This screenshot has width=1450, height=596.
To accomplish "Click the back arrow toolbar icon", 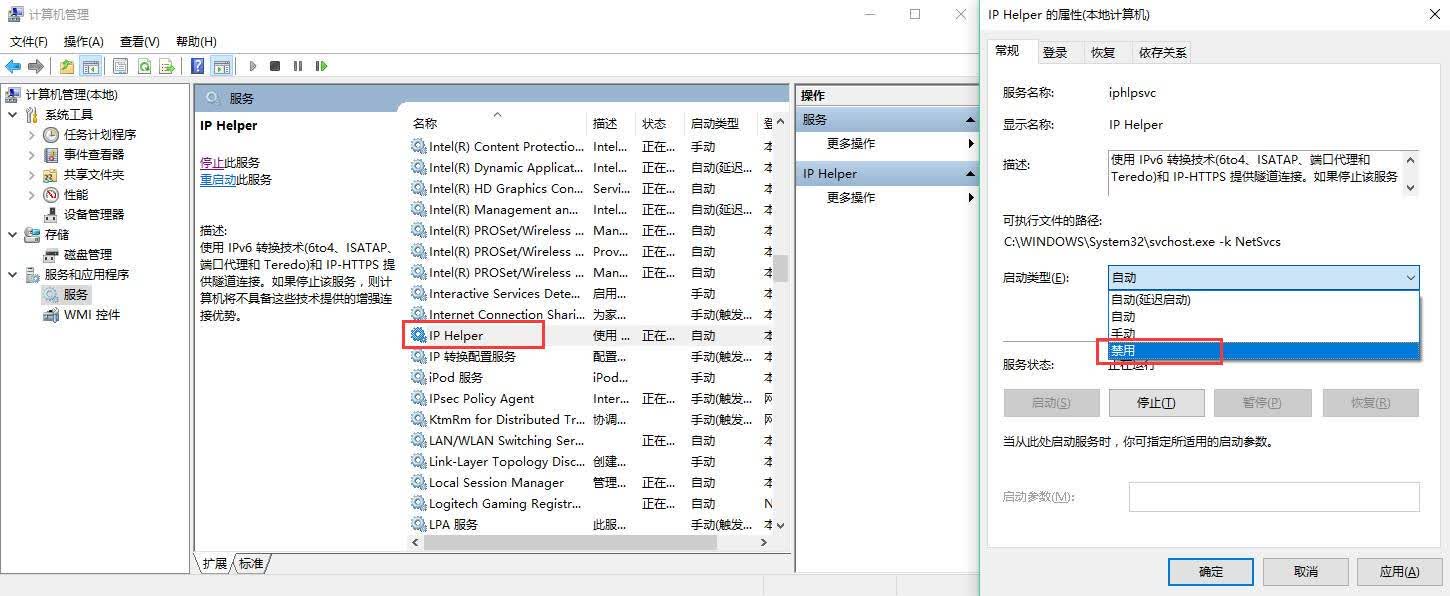I will (13, 66).
